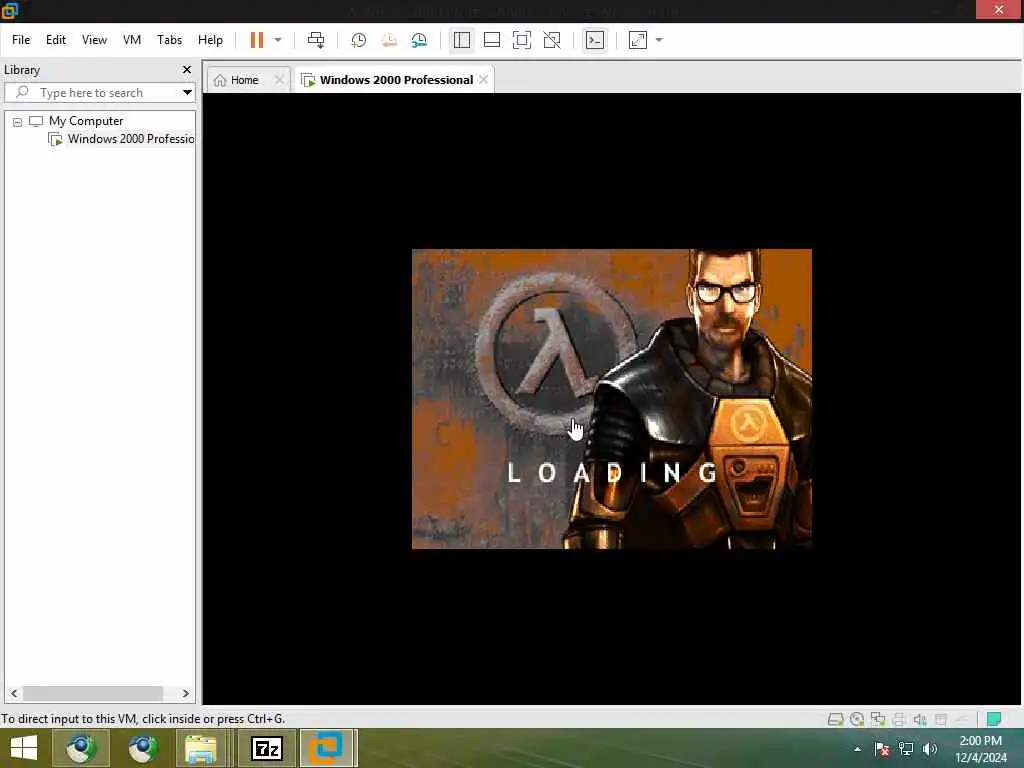
Task: Toggle the library sidebar view icon
Action: coord(462,40)
